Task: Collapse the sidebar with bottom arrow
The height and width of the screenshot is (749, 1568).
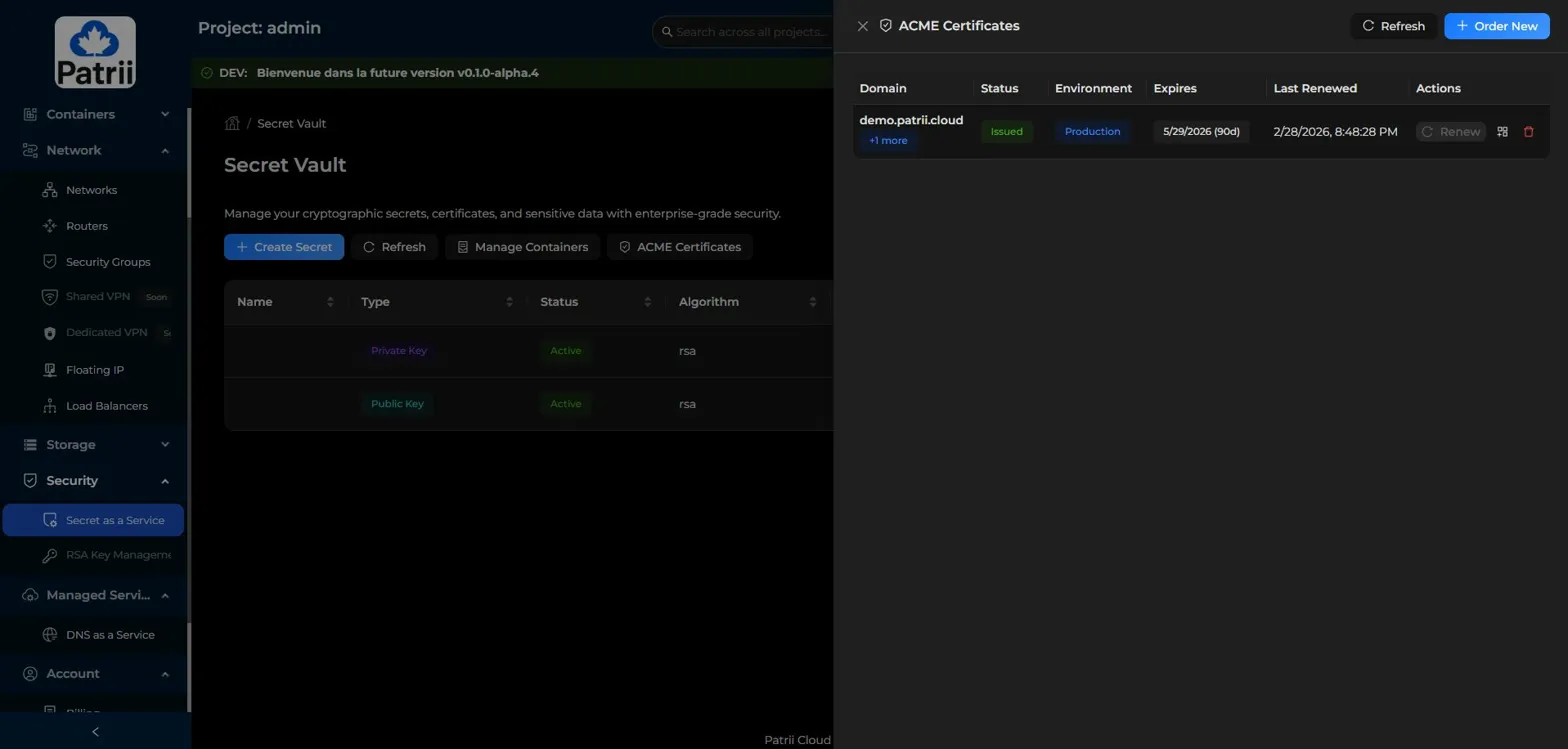Action: pos(95,732)
